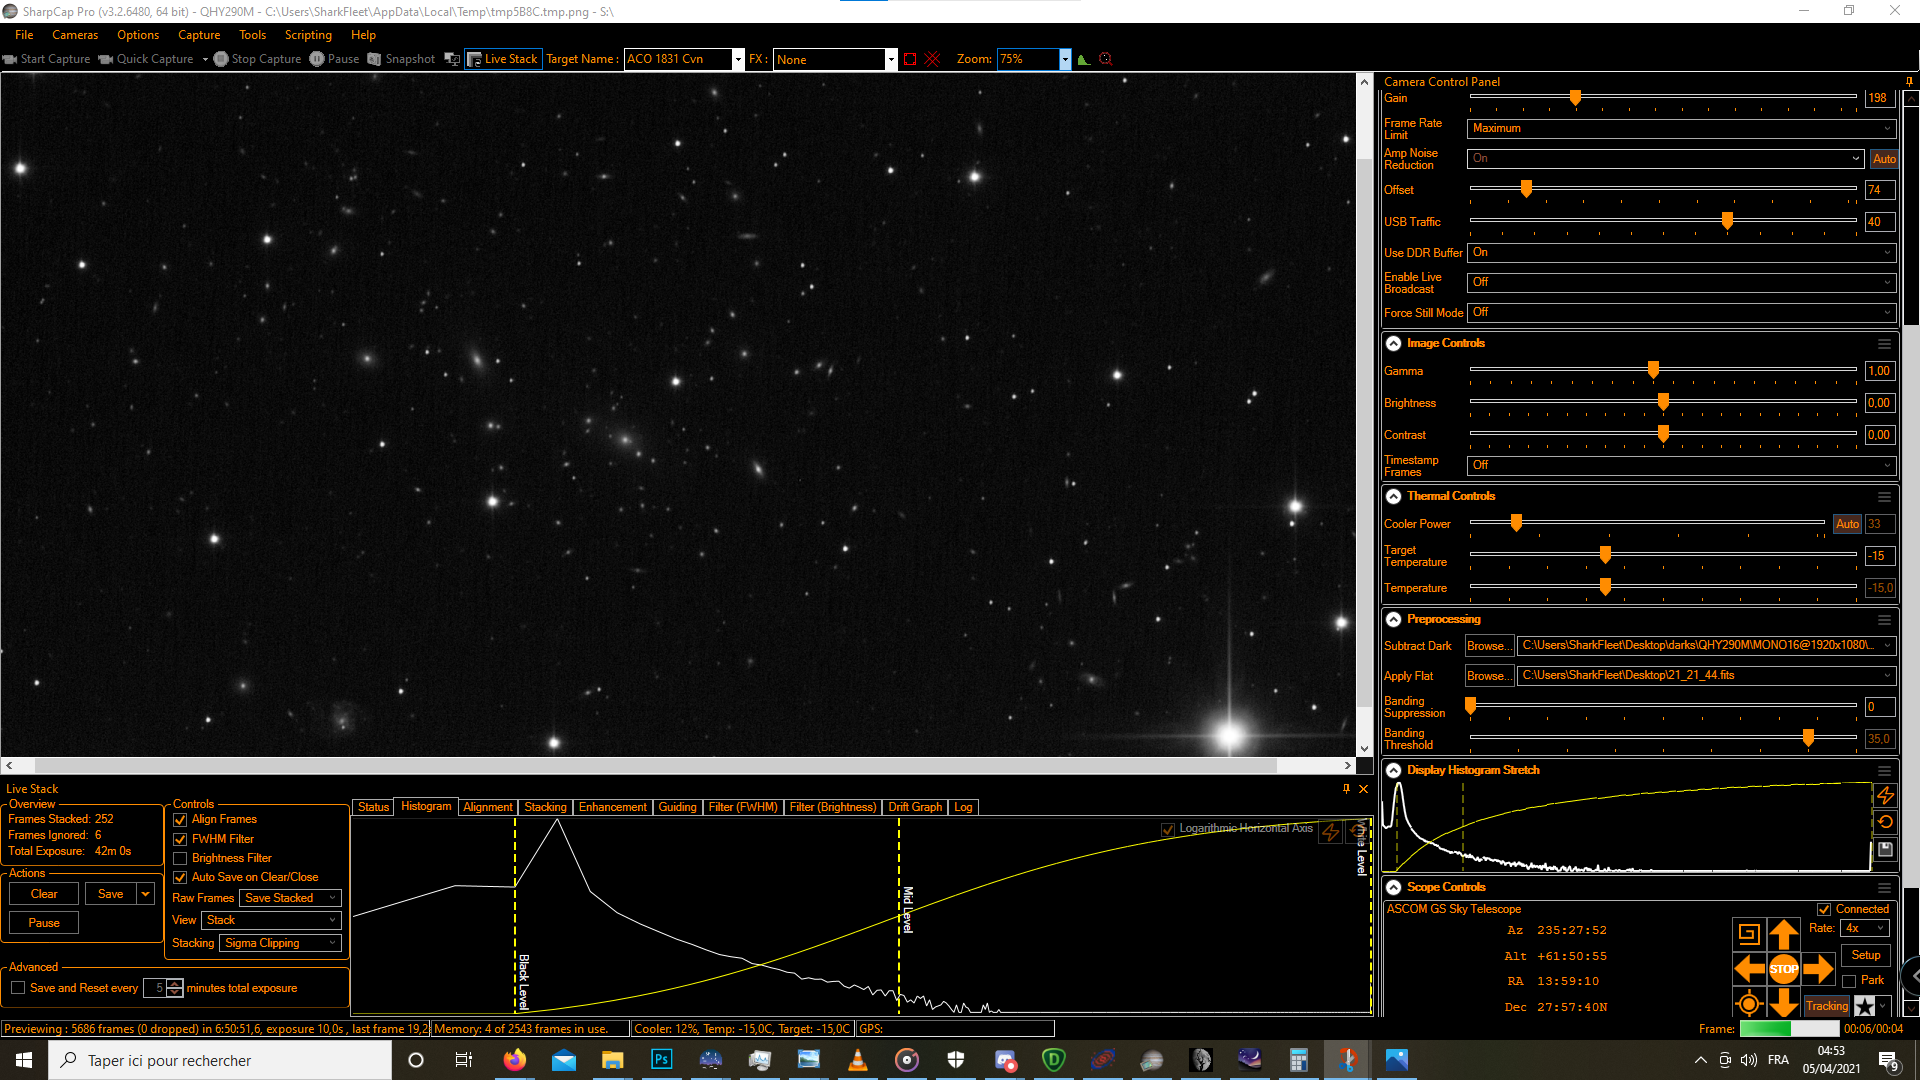This screenshot has height=1080, width=1920.
Task: Start the spiral search pattern icon
Action: 1749,934
